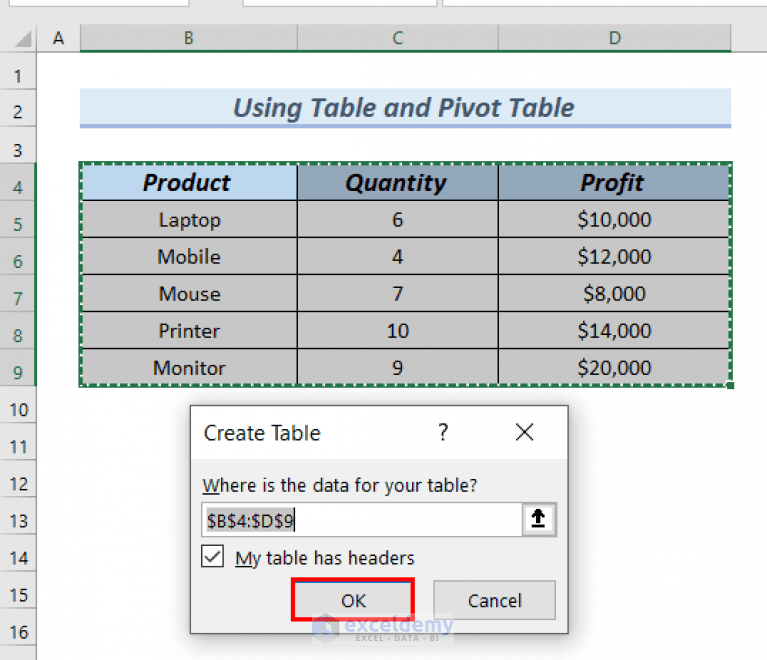Close the Create Table dialog
This screenshot has height=660, width=767.
pos(524,432)
